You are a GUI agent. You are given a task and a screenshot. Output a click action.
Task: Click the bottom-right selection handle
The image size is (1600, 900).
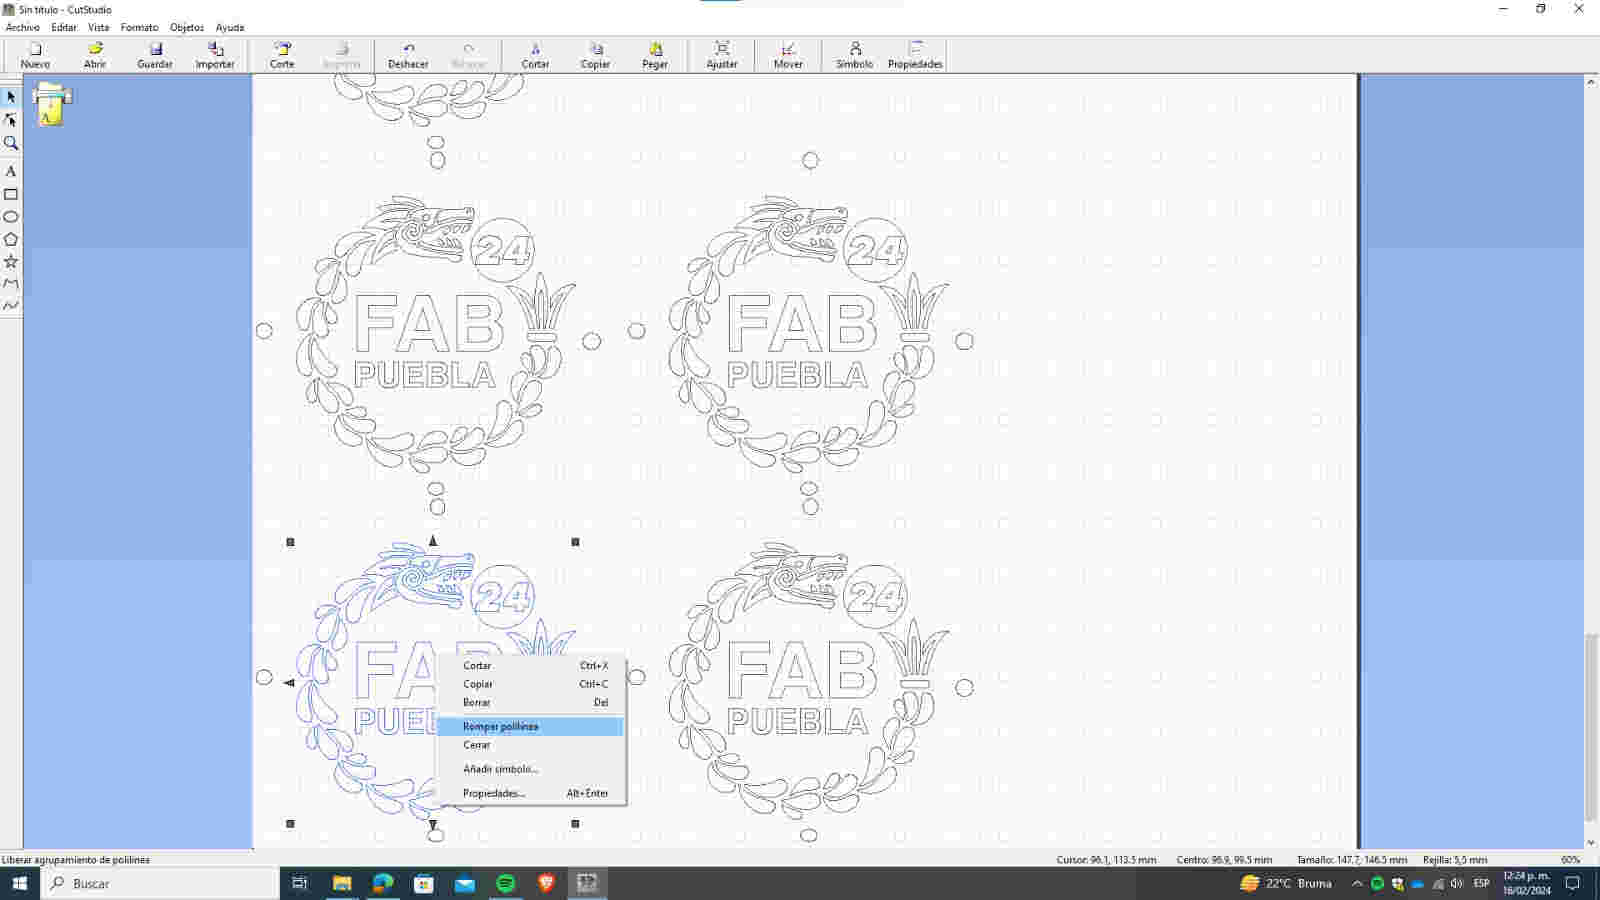click(575, 824)
